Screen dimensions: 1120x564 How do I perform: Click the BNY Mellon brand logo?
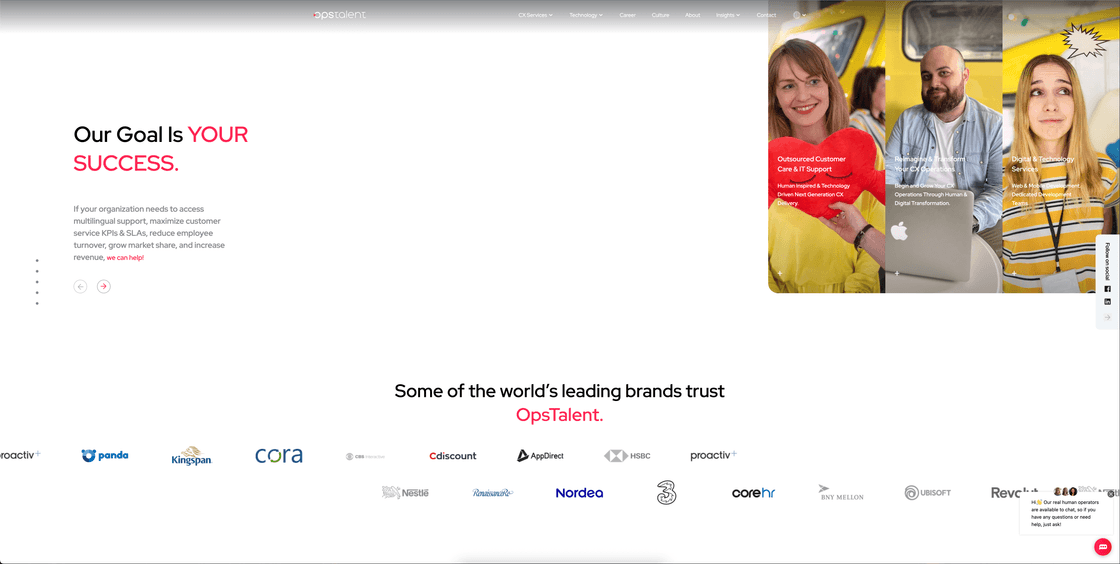[x=841, y=493]
